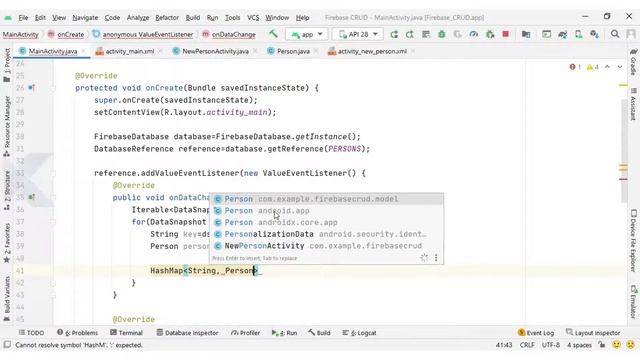The image size is (640, 360).
Task: Open the AVD Manager icon
Action: click(578, 34)
